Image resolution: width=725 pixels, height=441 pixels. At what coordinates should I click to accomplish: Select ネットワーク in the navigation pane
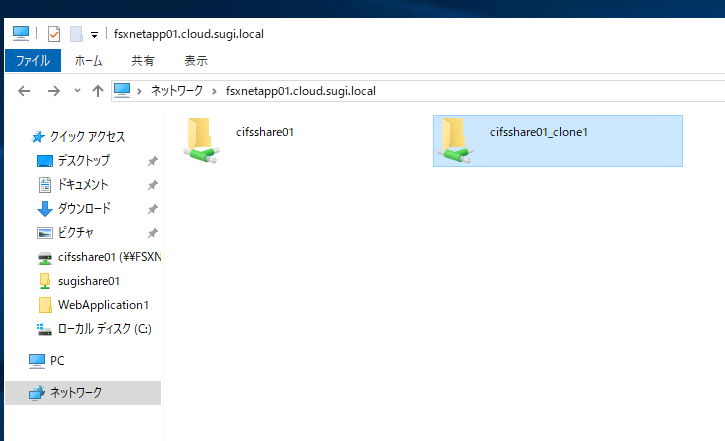[x=83, y=393]
